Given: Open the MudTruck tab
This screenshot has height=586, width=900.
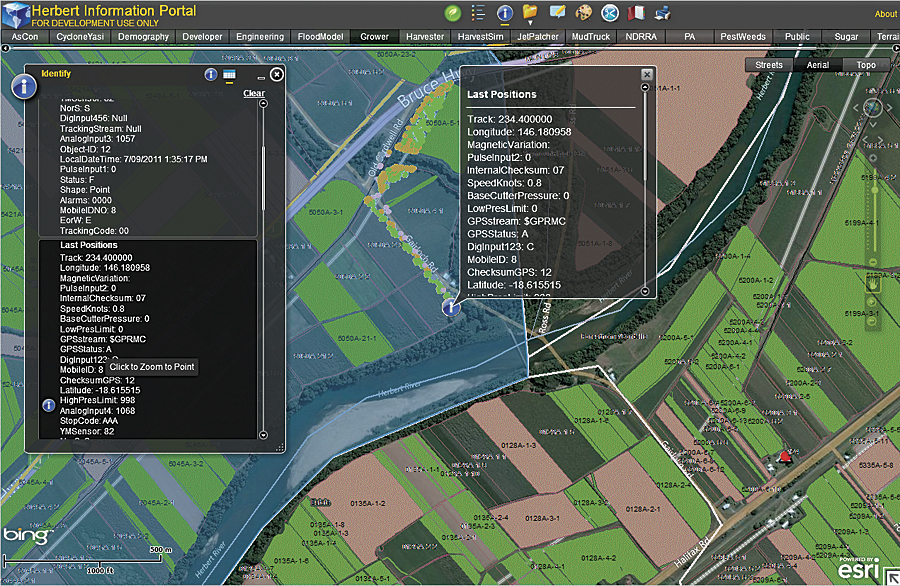Looking at the screenshot, I should click(x=591, y=37).
